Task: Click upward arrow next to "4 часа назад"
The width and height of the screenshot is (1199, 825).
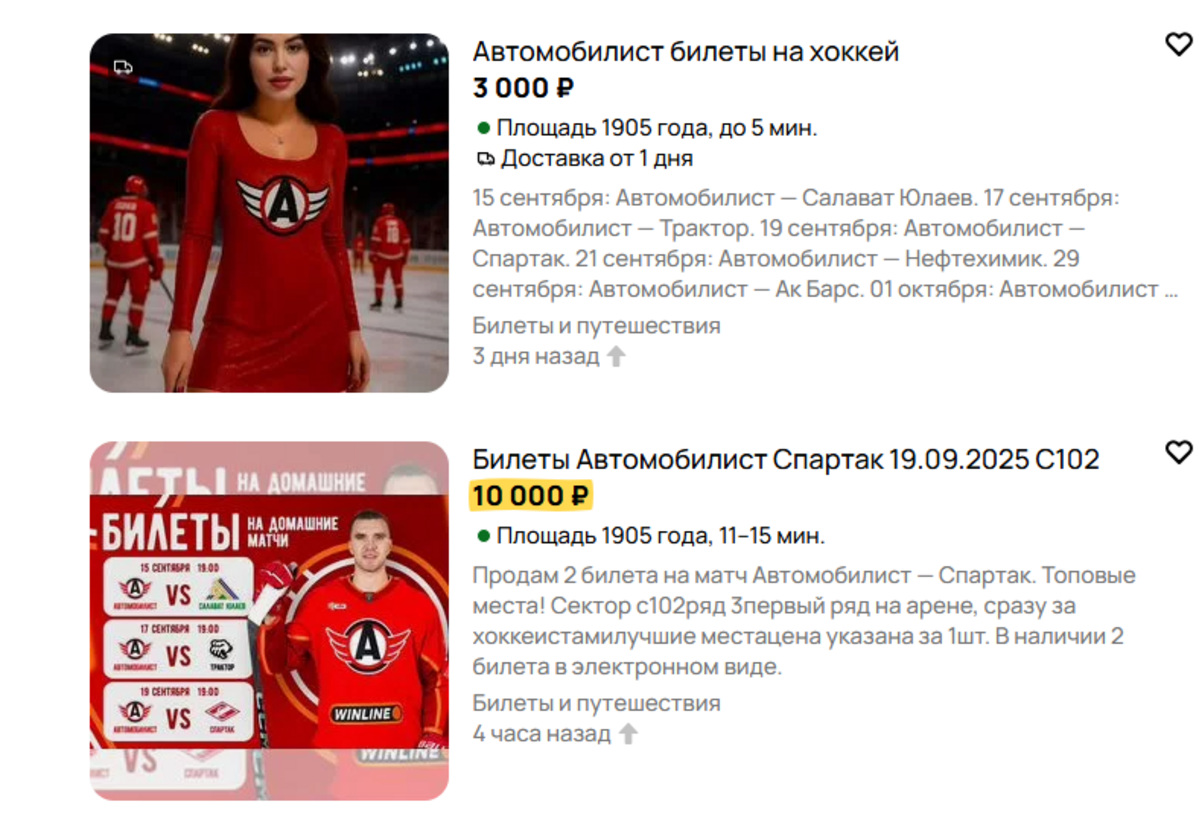Action: 629,734
